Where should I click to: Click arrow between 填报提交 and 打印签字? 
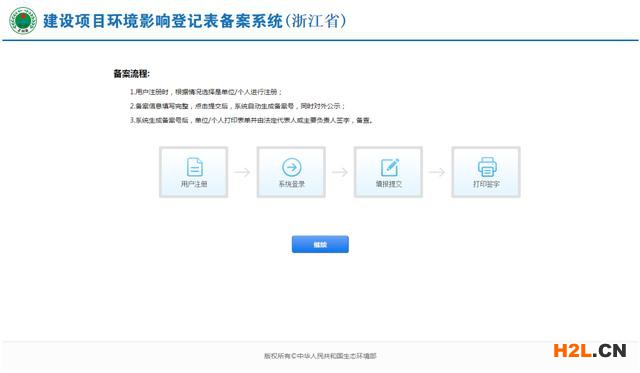click(437, 172)
